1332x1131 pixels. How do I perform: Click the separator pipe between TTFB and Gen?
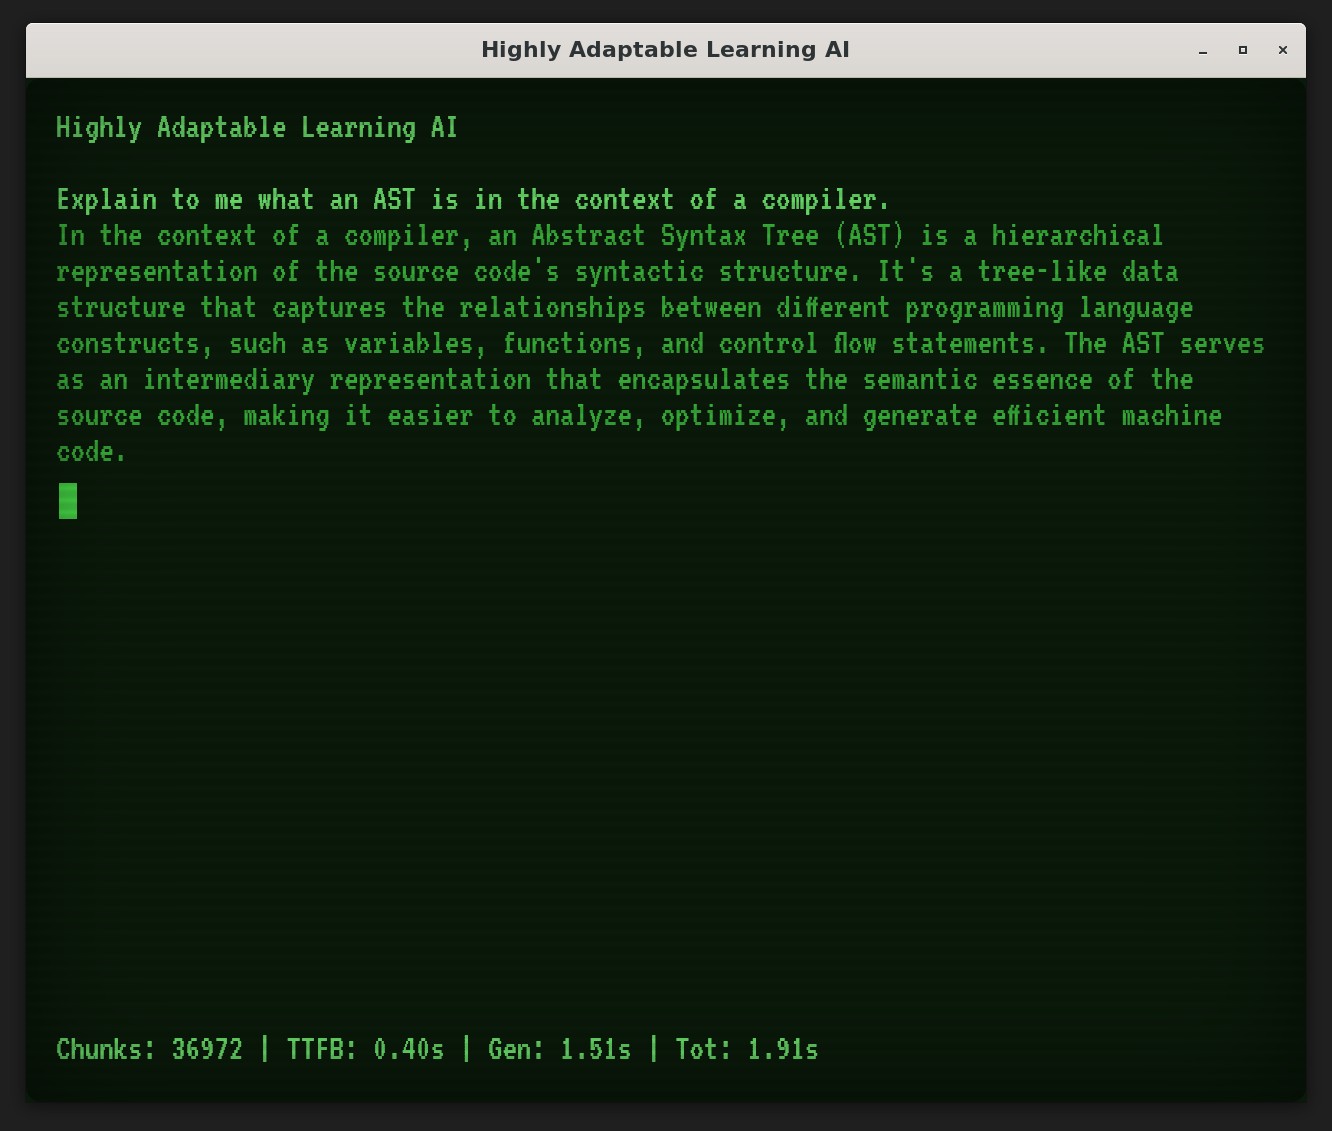465,1049
